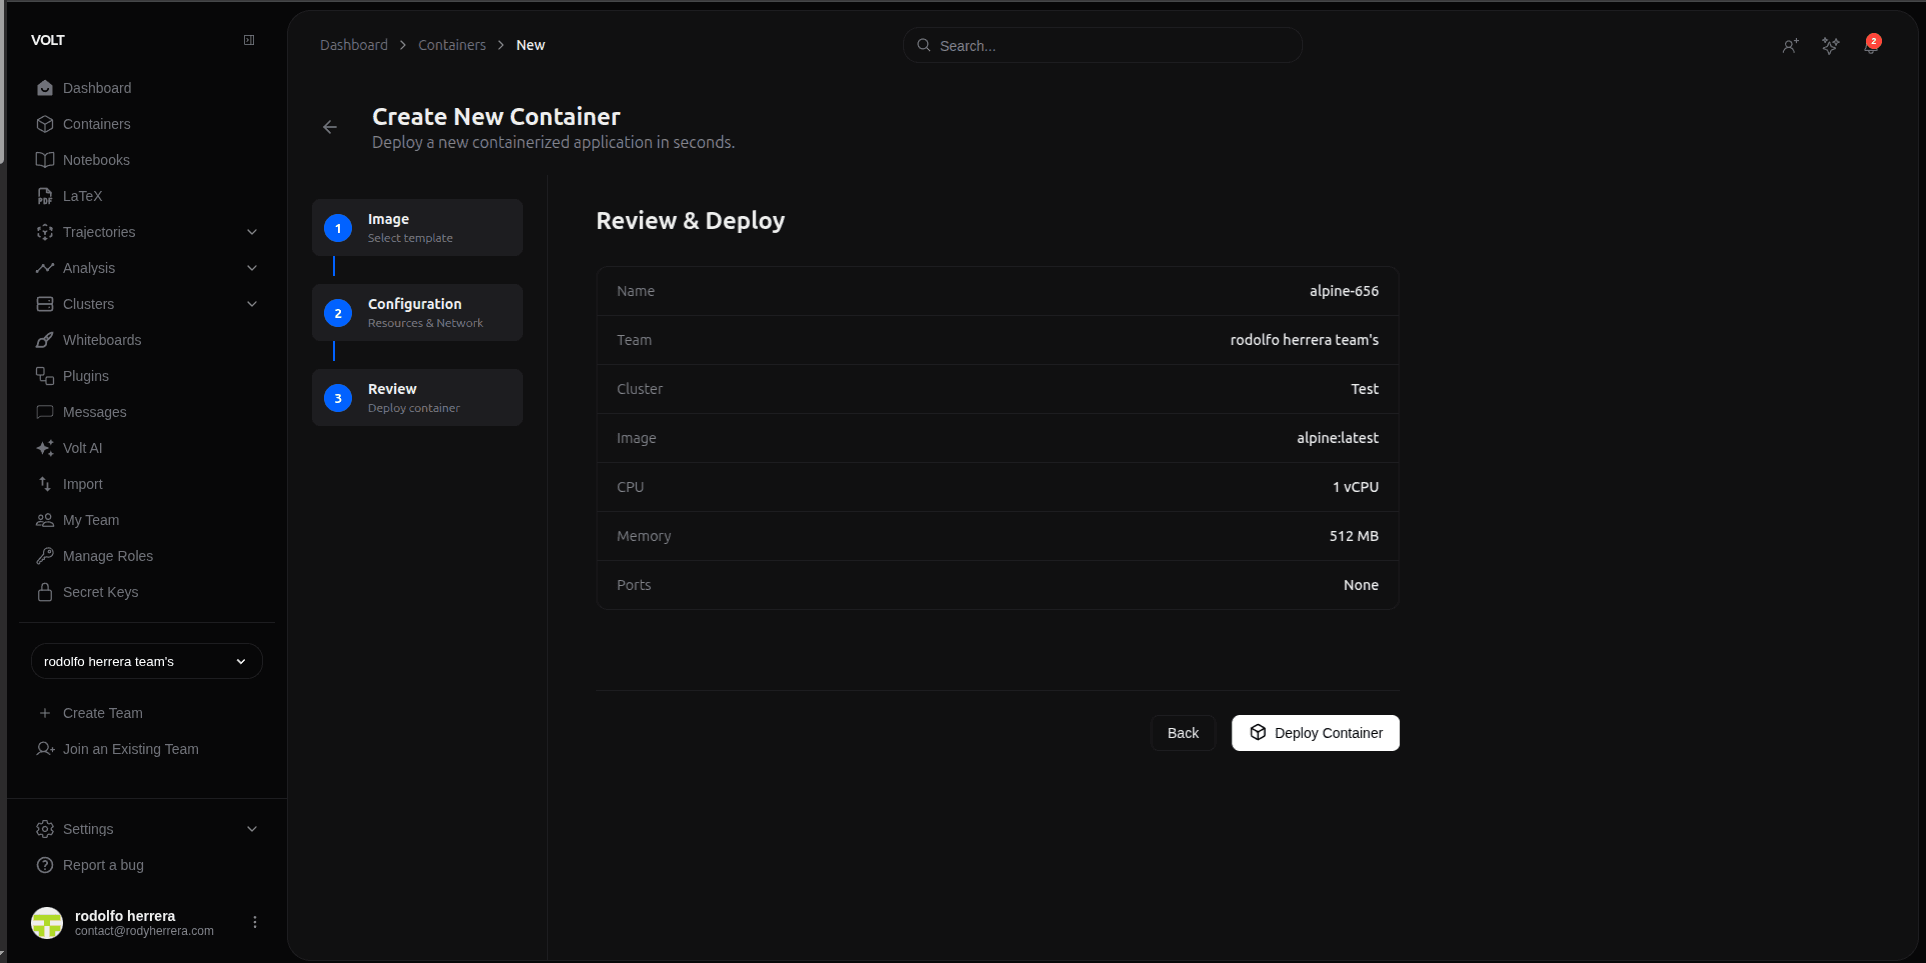
Task: Collapse the sidebar with the panel icon
Action: coord(248,40)
